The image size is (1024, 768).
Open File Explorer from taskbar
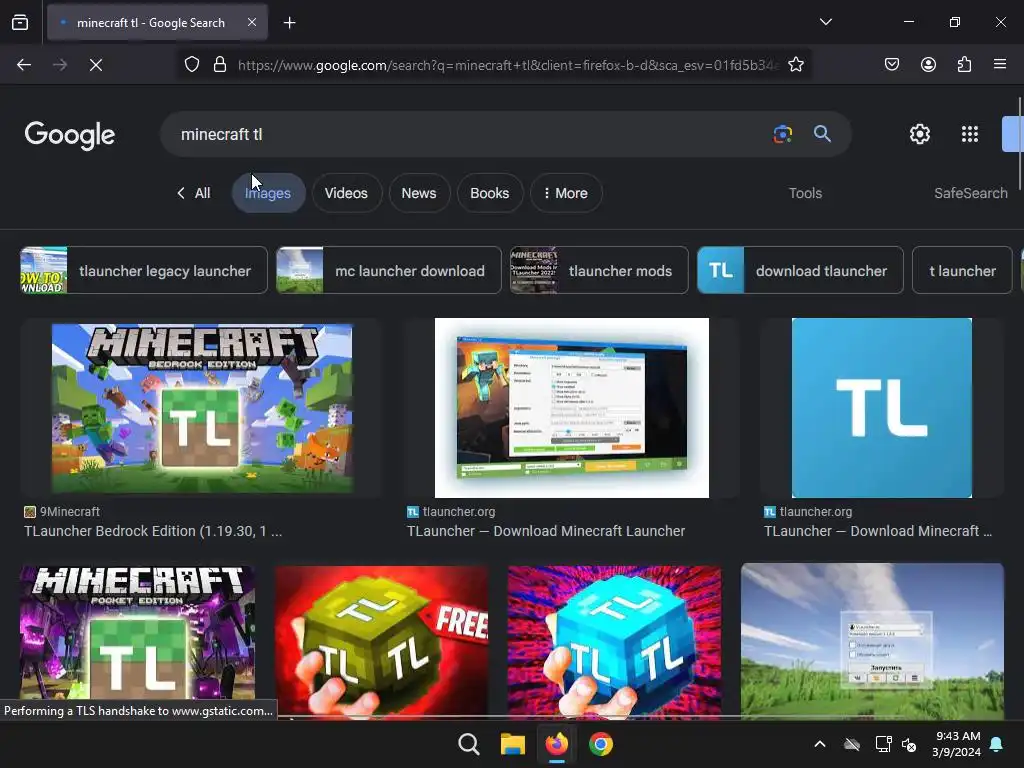(x=513, y=744)
